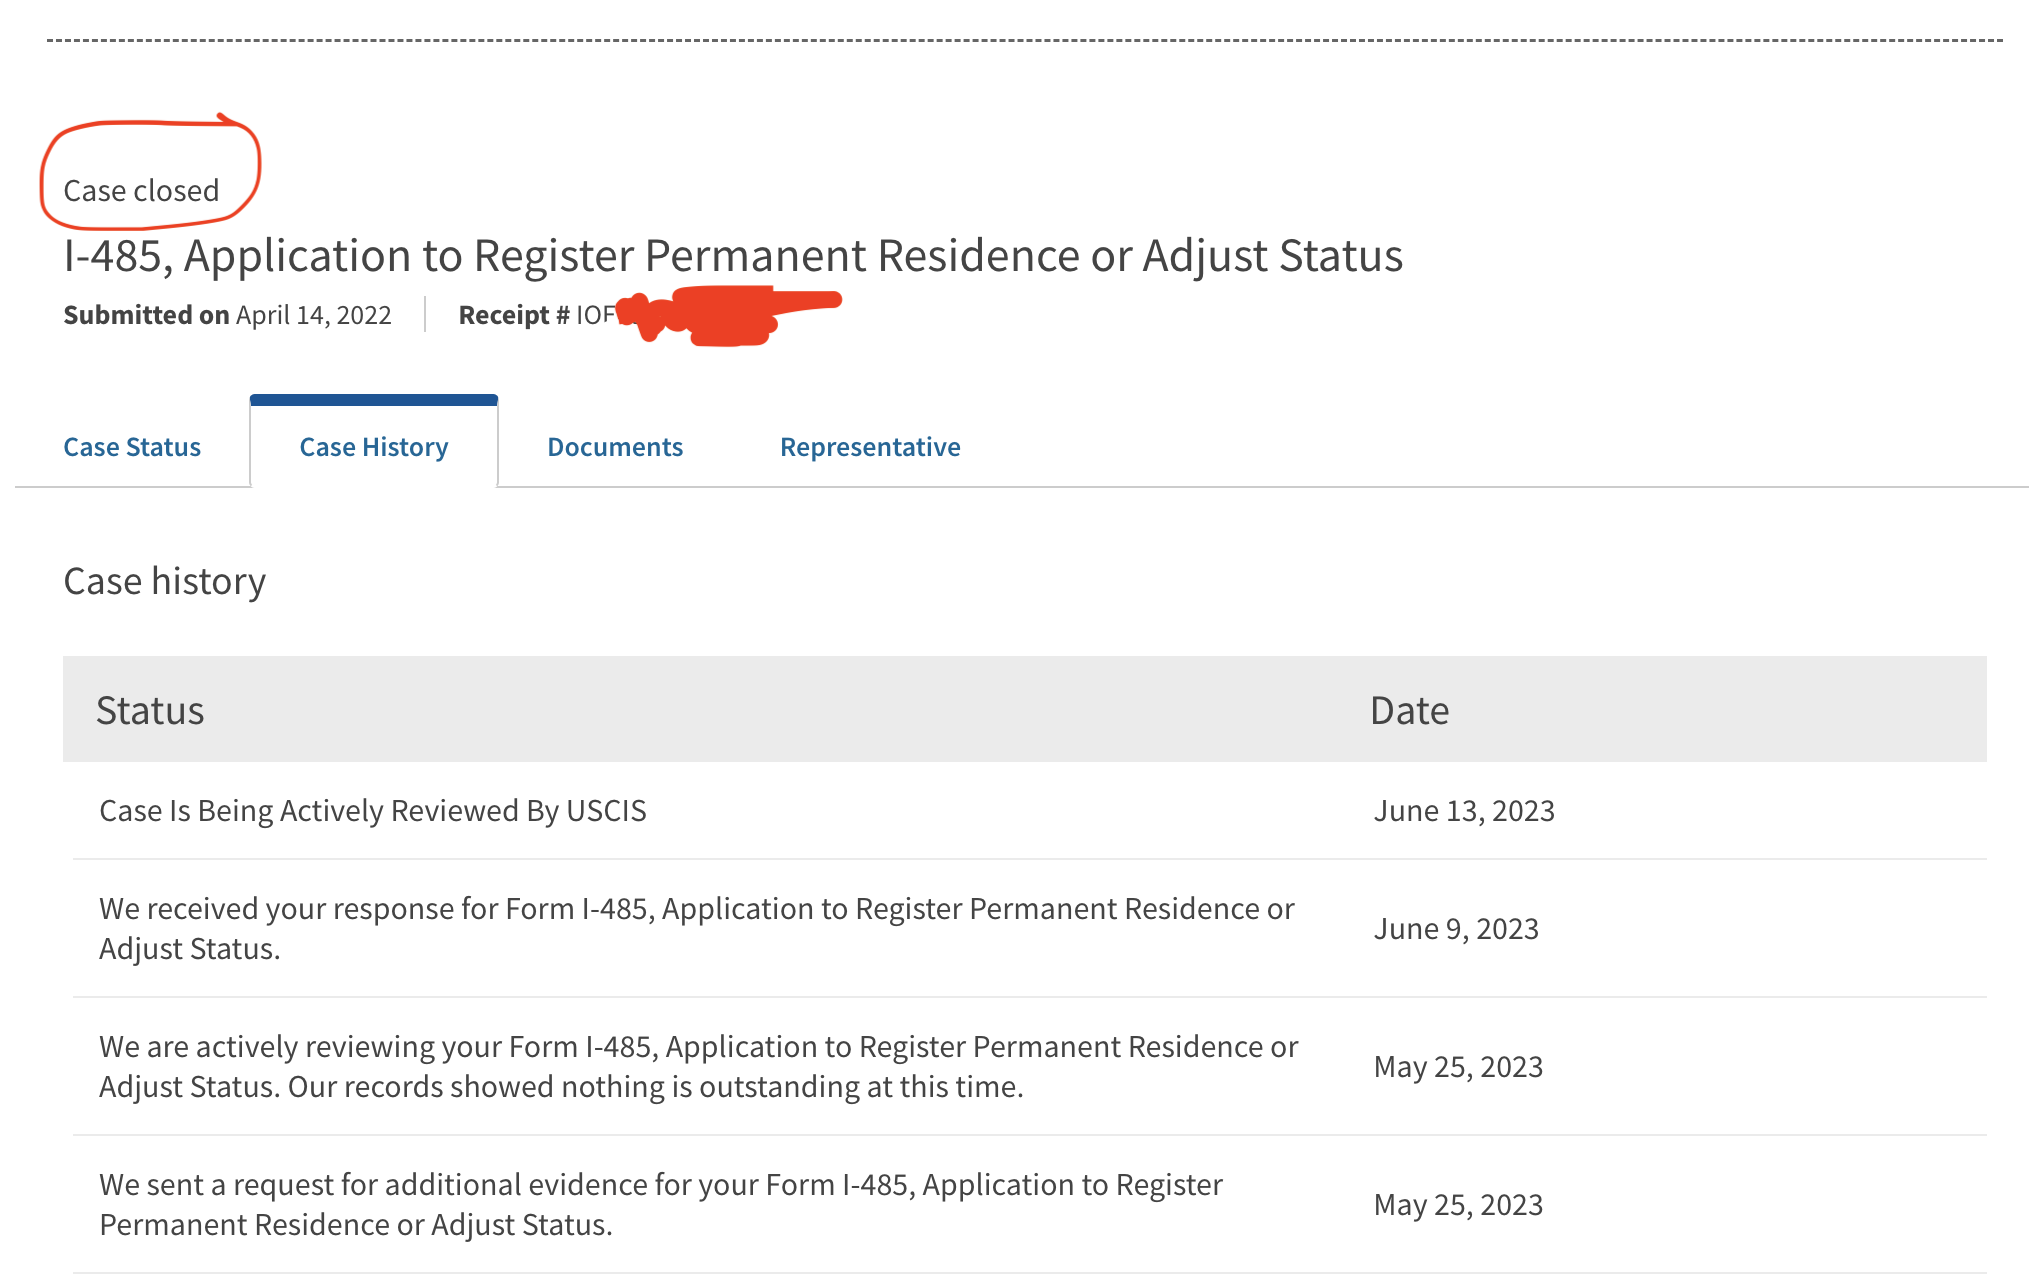2029x1277 pixels.
Task: Click the last May 25, 2023 date
Action: [x=1458, y=1205]
